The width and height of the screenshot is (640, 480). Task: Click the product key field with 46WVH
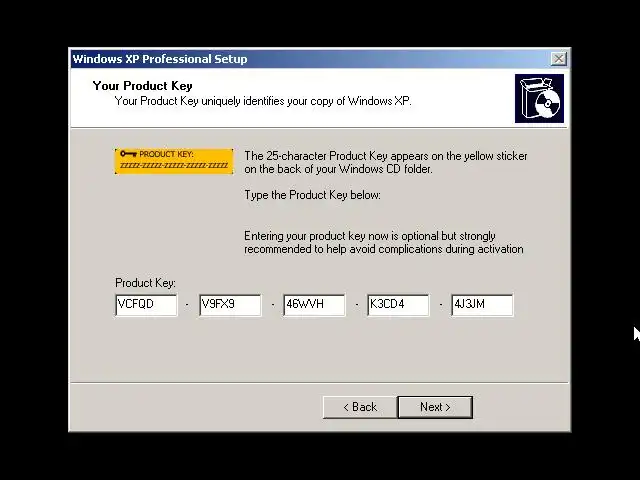click(x=314, y=305)
